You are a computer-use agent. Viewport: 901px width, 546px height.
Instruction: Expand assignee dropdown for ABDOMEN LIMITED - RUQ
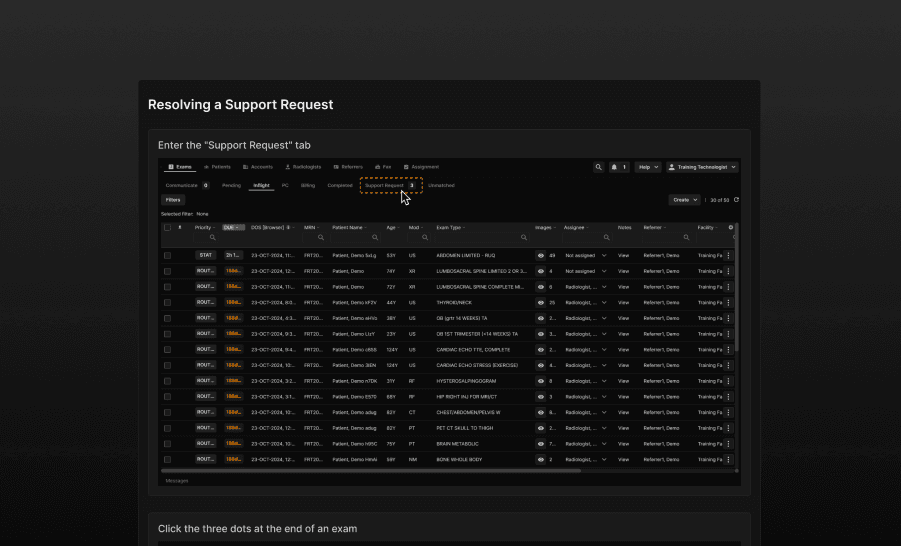[604, 255]
